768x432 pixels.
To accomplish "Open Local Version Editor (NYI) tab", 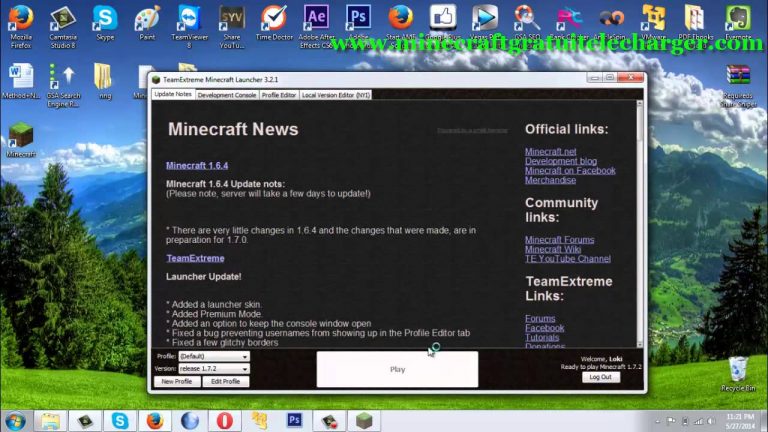I will pyautogui.click(x=336, y=95).
